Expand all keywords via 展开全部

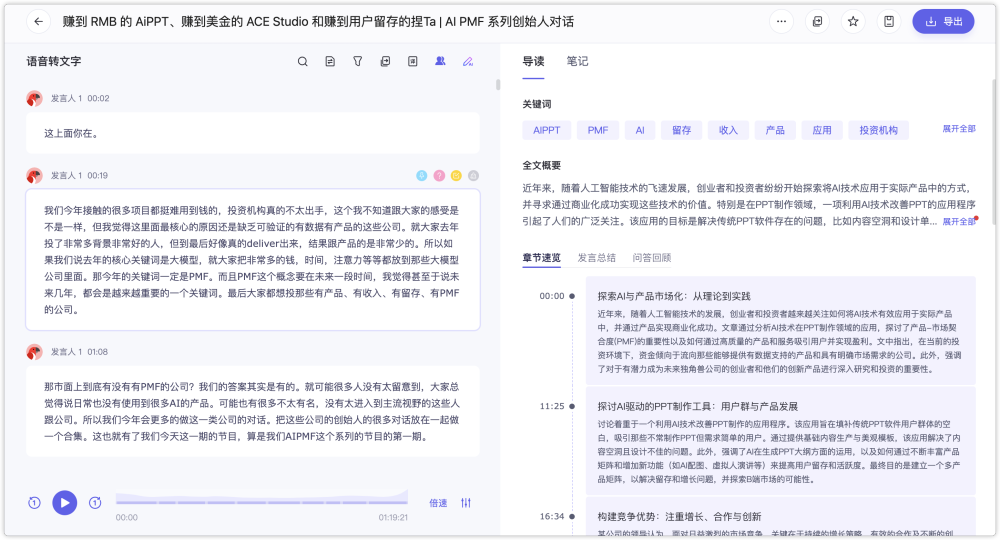tap(958, 129)
